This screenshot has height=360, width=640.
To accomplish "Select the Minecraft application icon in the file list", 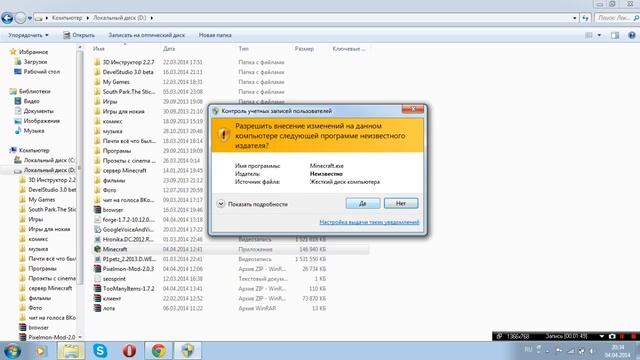I will click(x=97, y=249).
